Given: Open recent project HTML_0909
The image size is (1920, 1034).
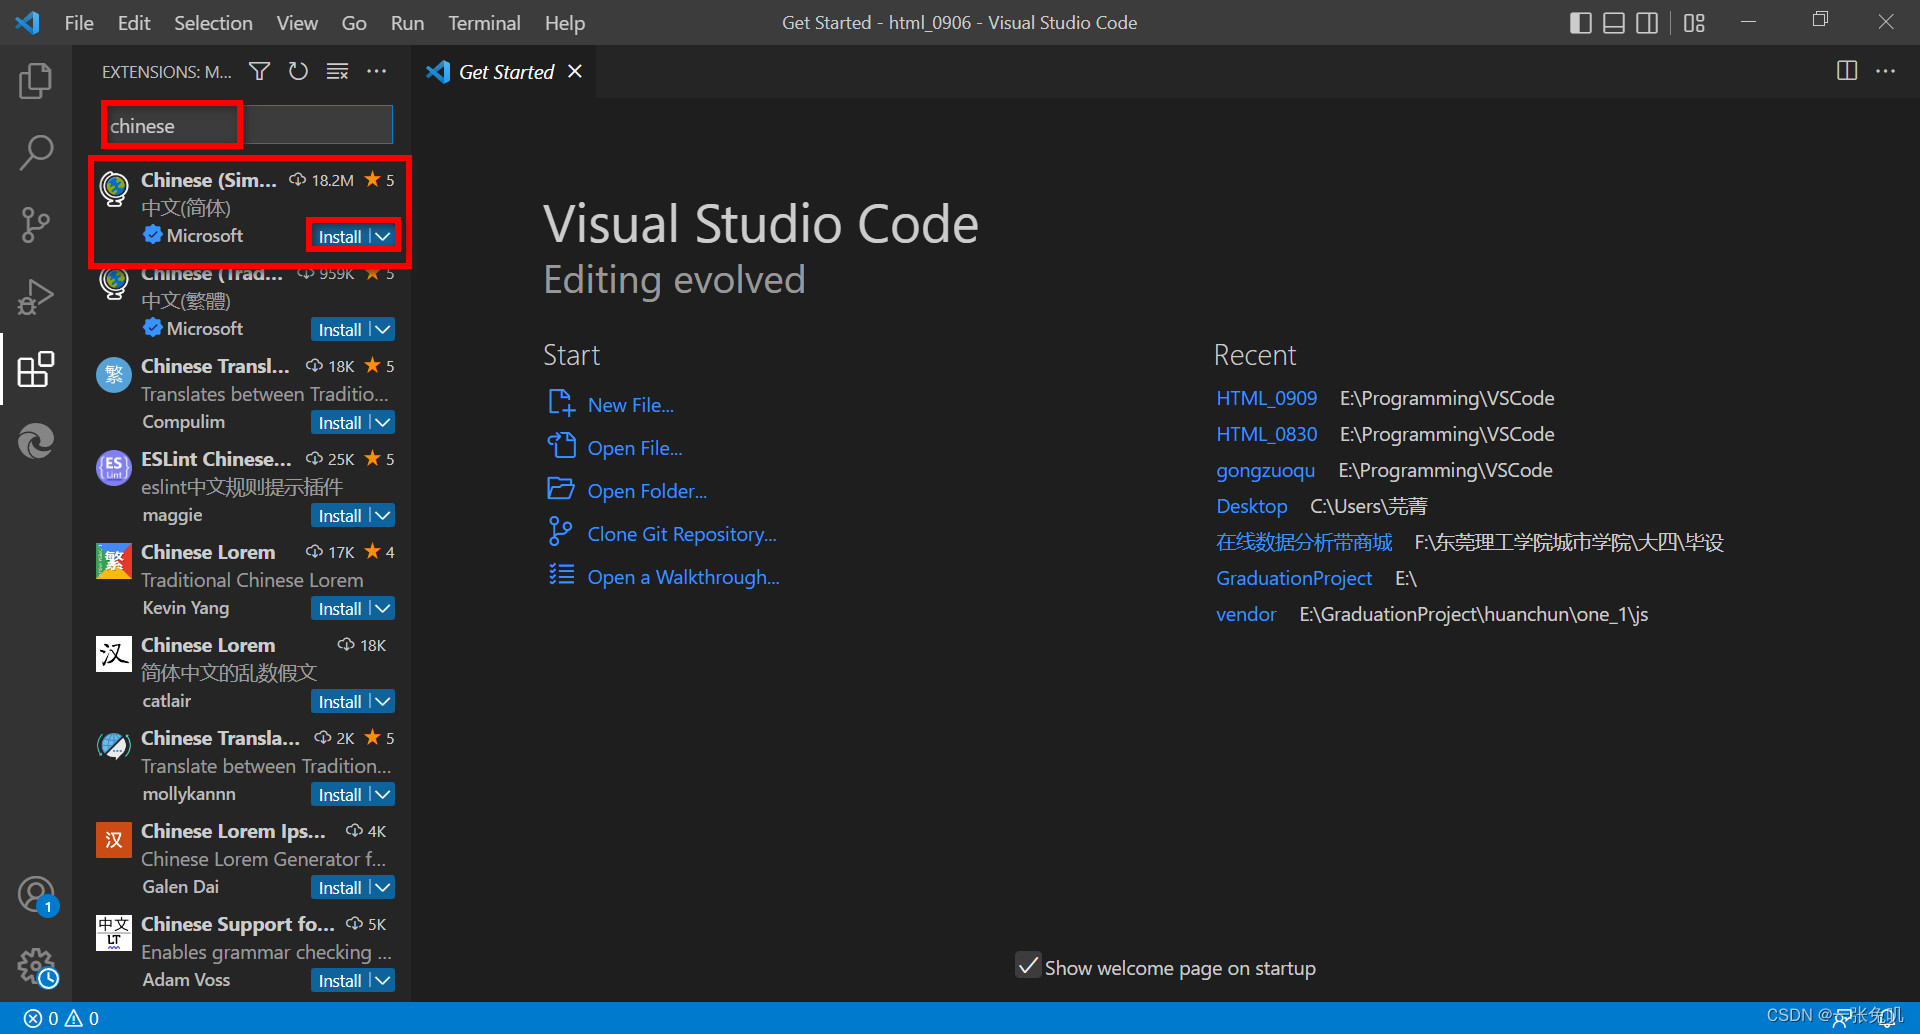Looking at the screenshot, I should tap(1266, 397).
